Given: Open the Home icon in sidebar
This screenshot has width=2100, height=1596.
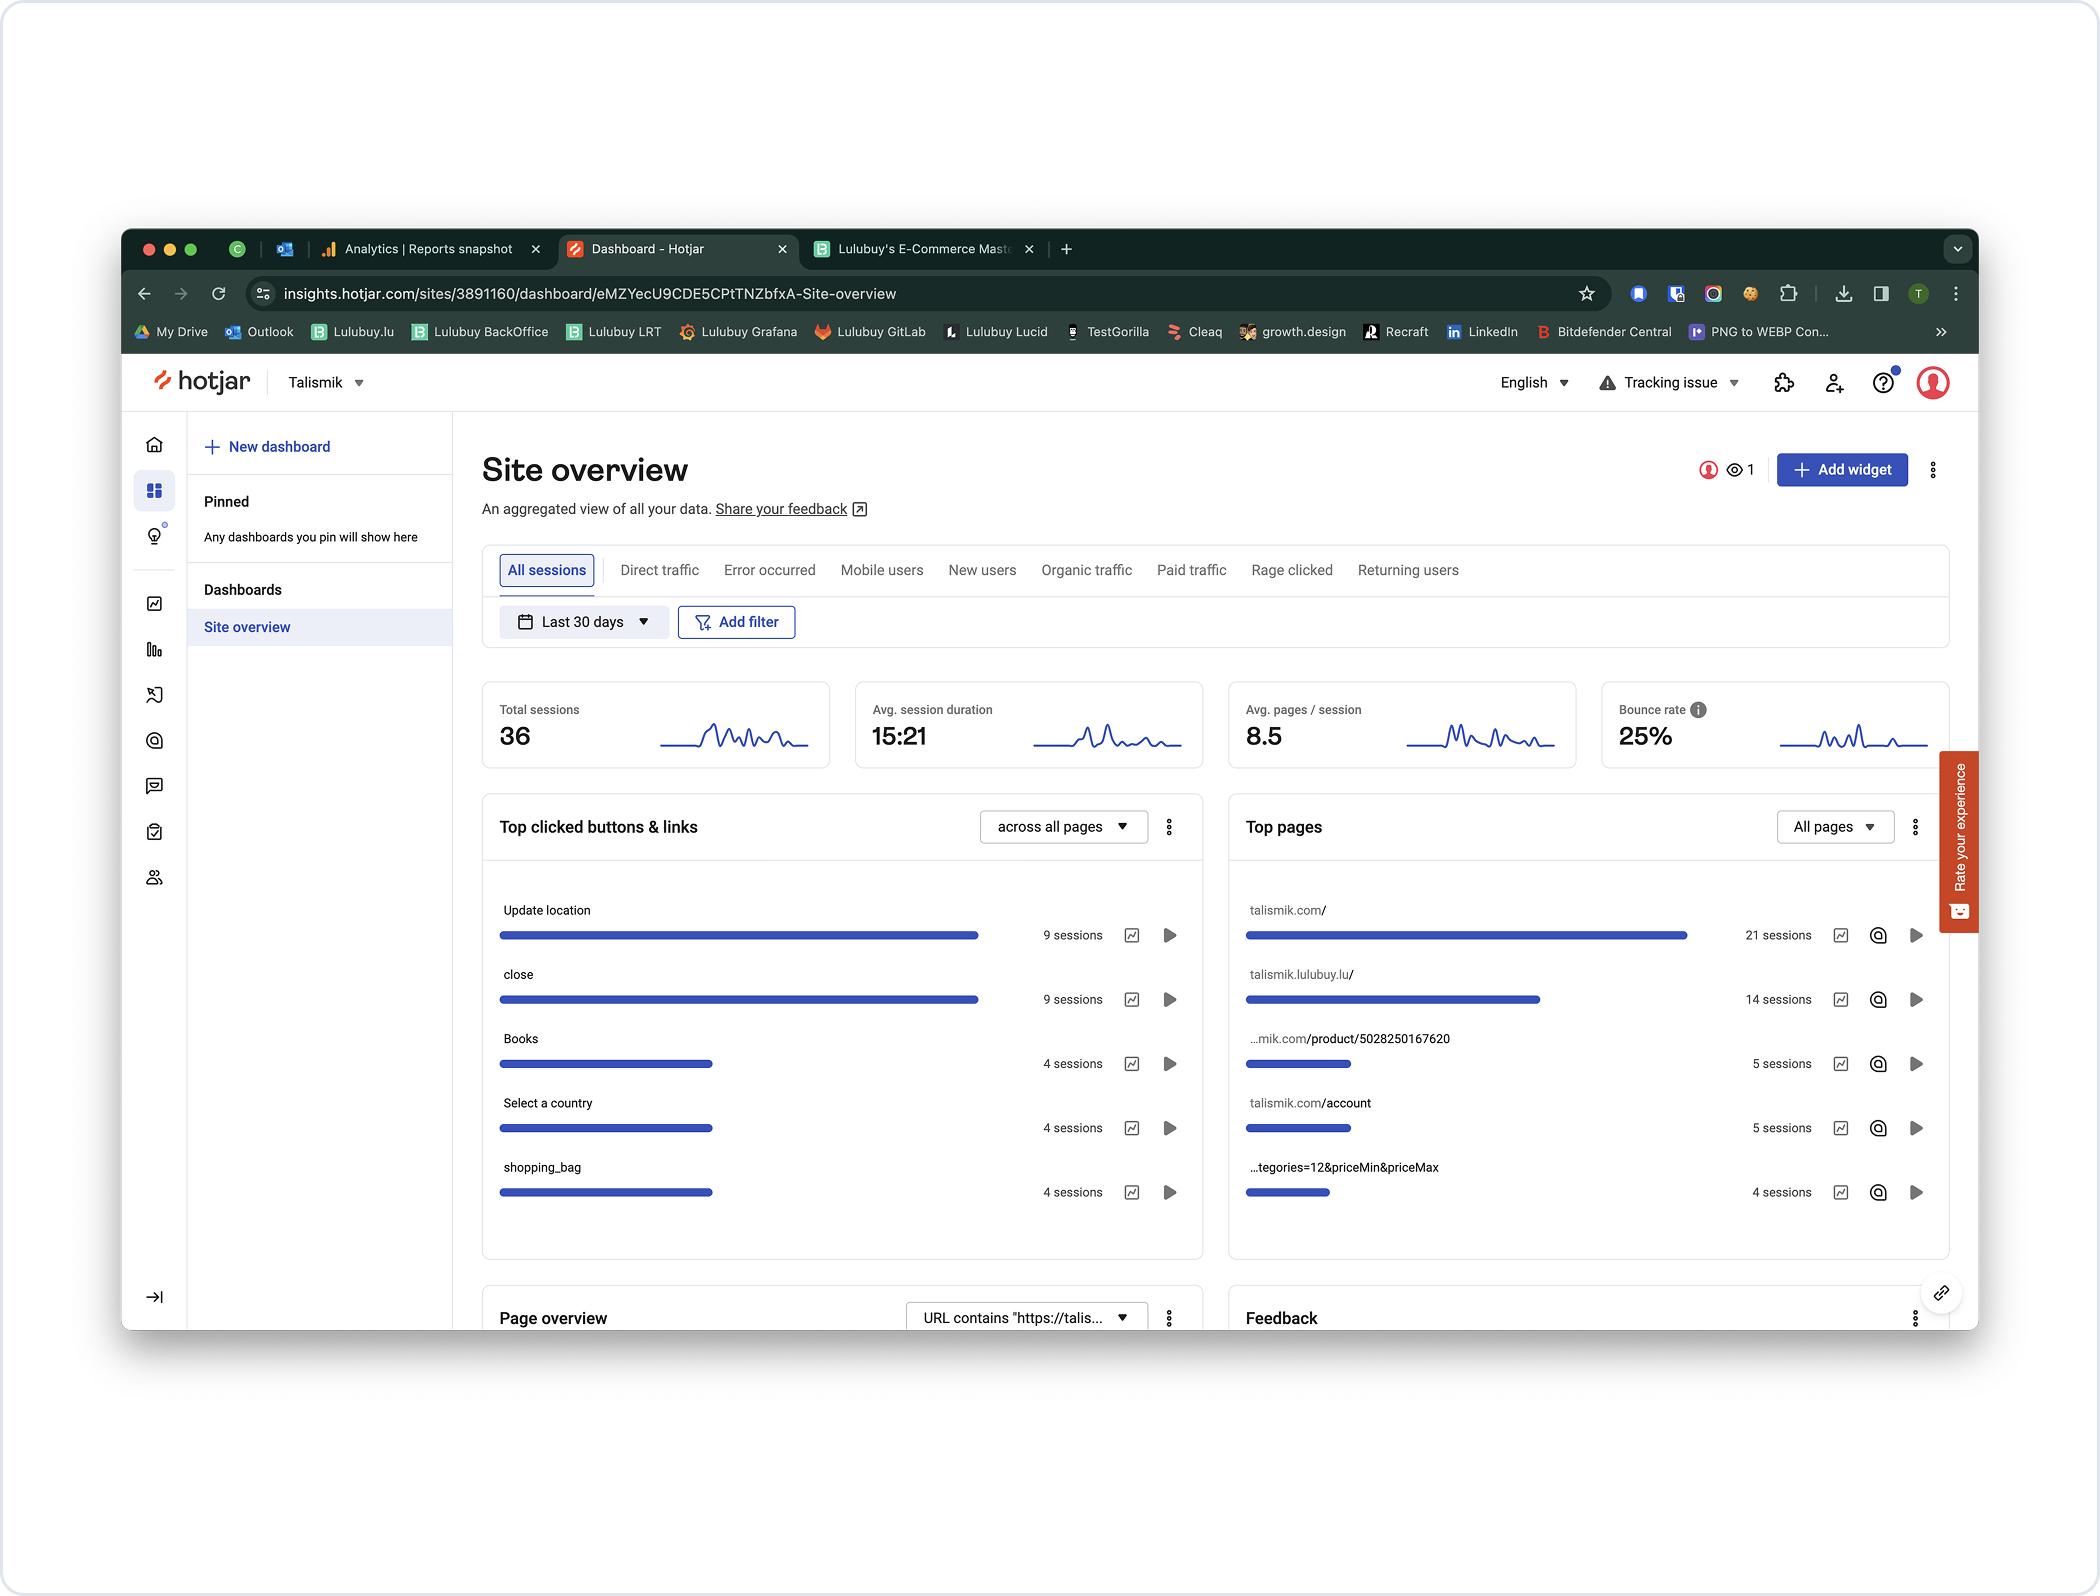Looking at the screenshot, I should 154,445.
